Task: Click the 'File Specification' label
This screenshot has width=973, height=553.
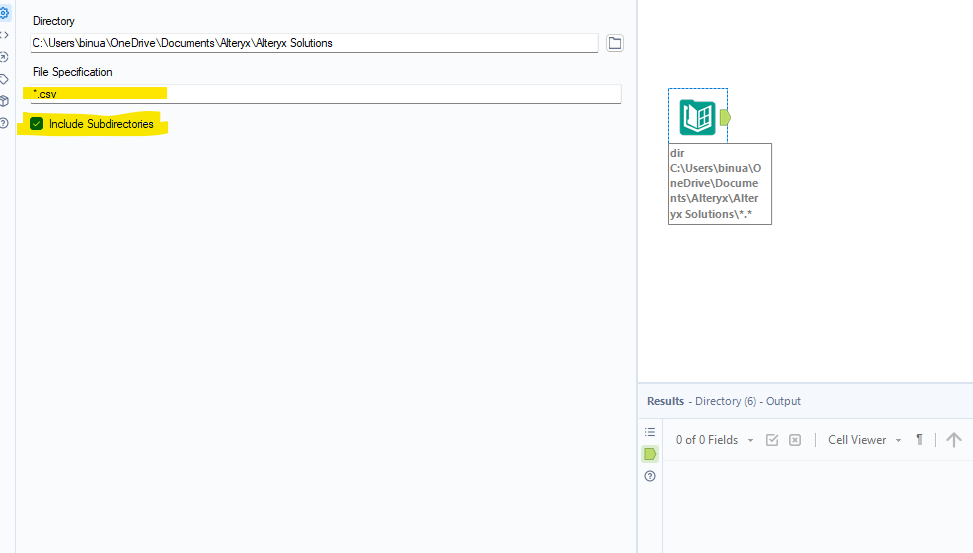Action: (x=73, y=72)
